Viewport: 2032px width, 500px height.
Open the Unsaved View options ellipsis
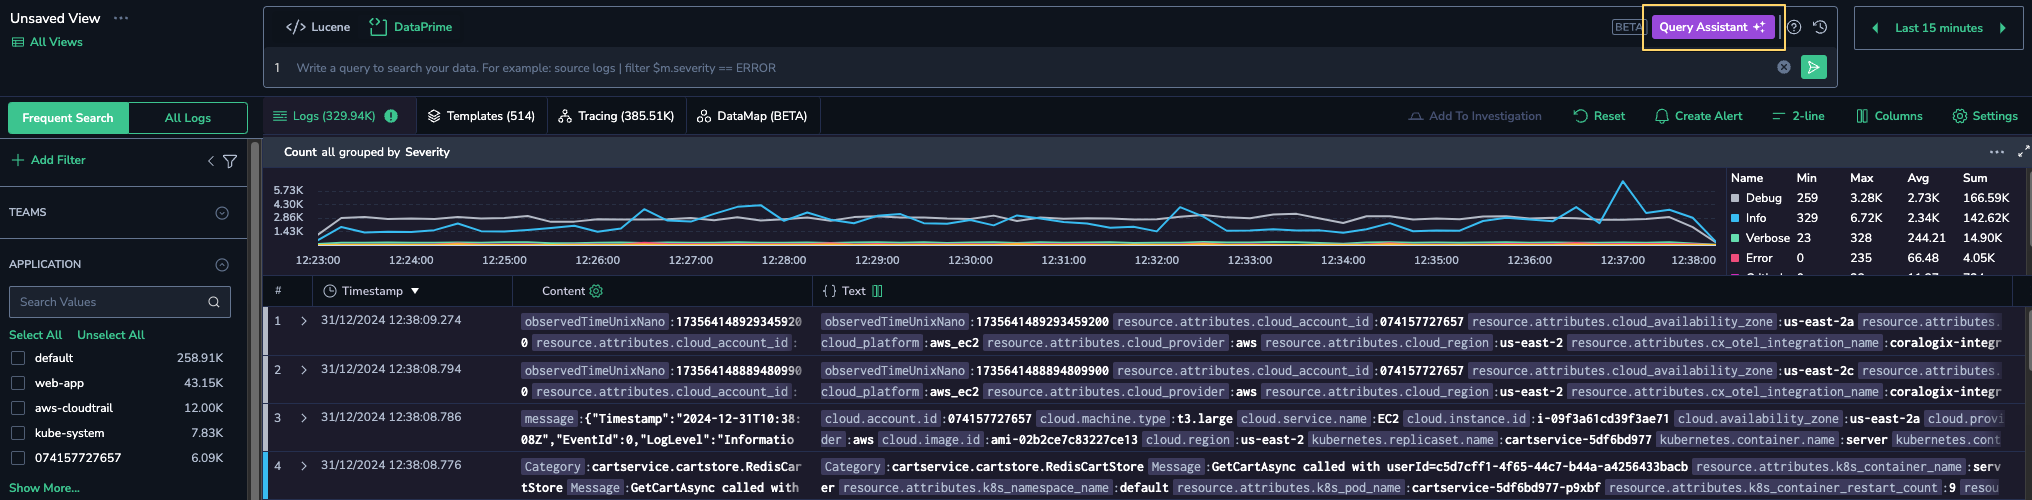point(121,18)
